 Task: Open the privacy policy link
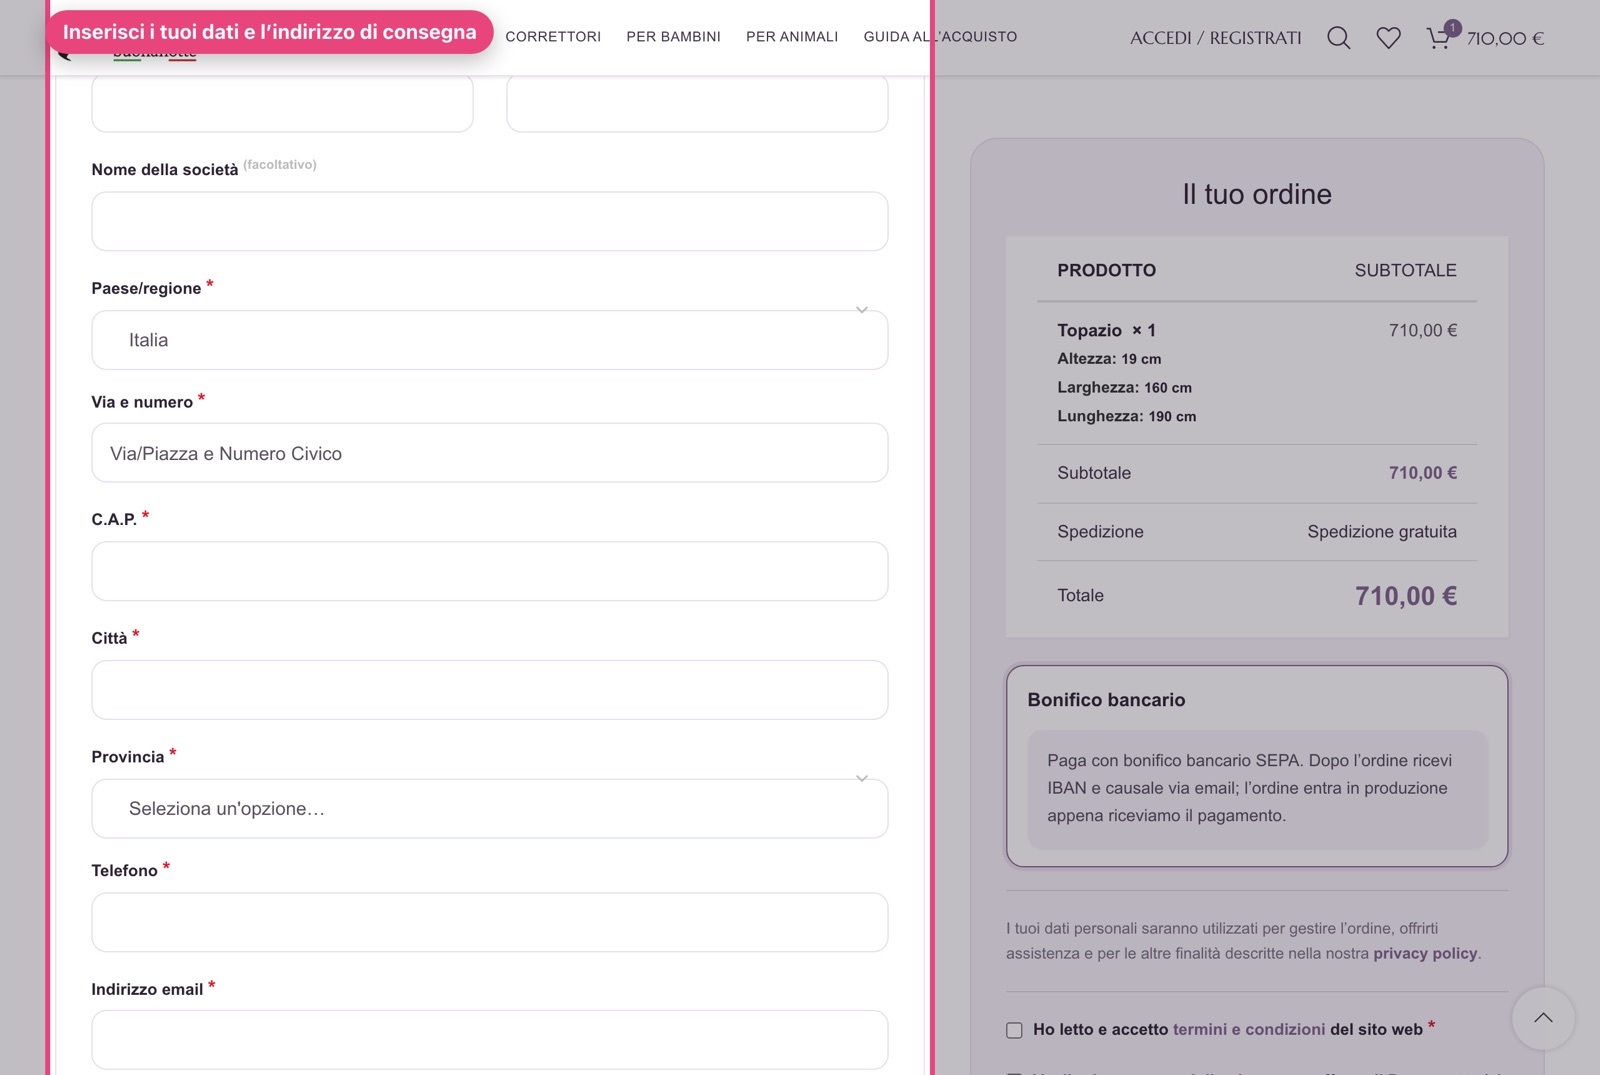tap(1425, 953)
